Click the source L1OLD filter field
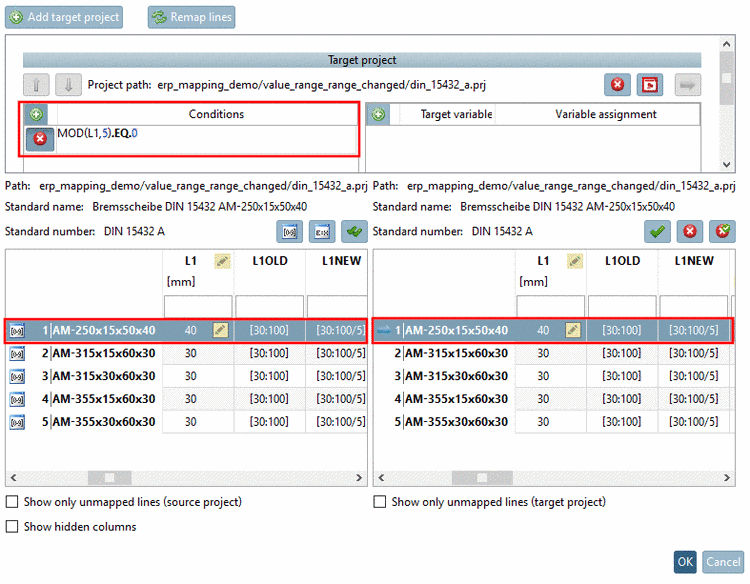 pyautogui.click(x=269, y=306)
